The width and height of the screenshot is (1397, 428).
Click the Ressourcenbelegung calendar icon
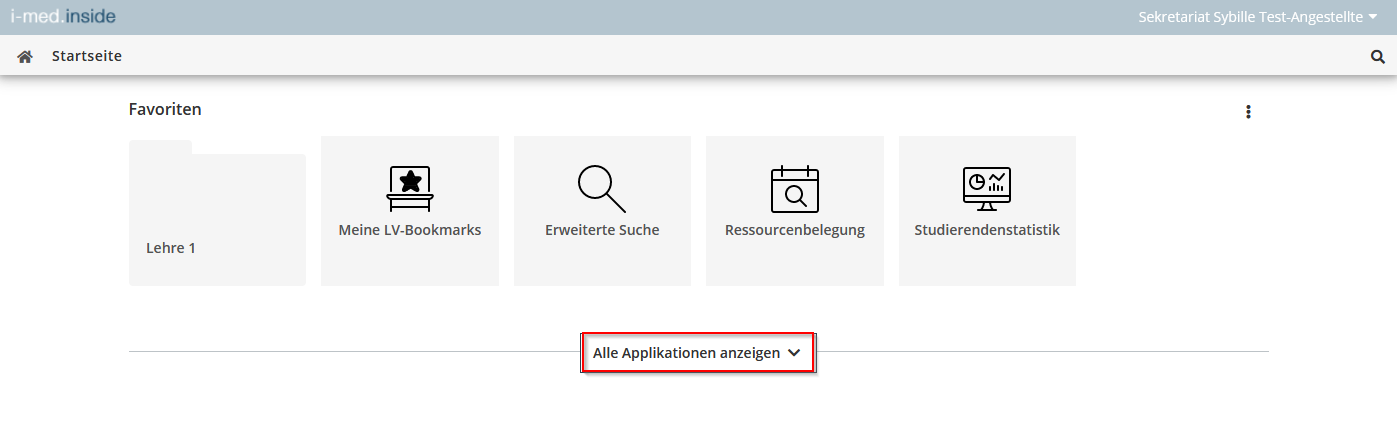click(x=795, y=188)
